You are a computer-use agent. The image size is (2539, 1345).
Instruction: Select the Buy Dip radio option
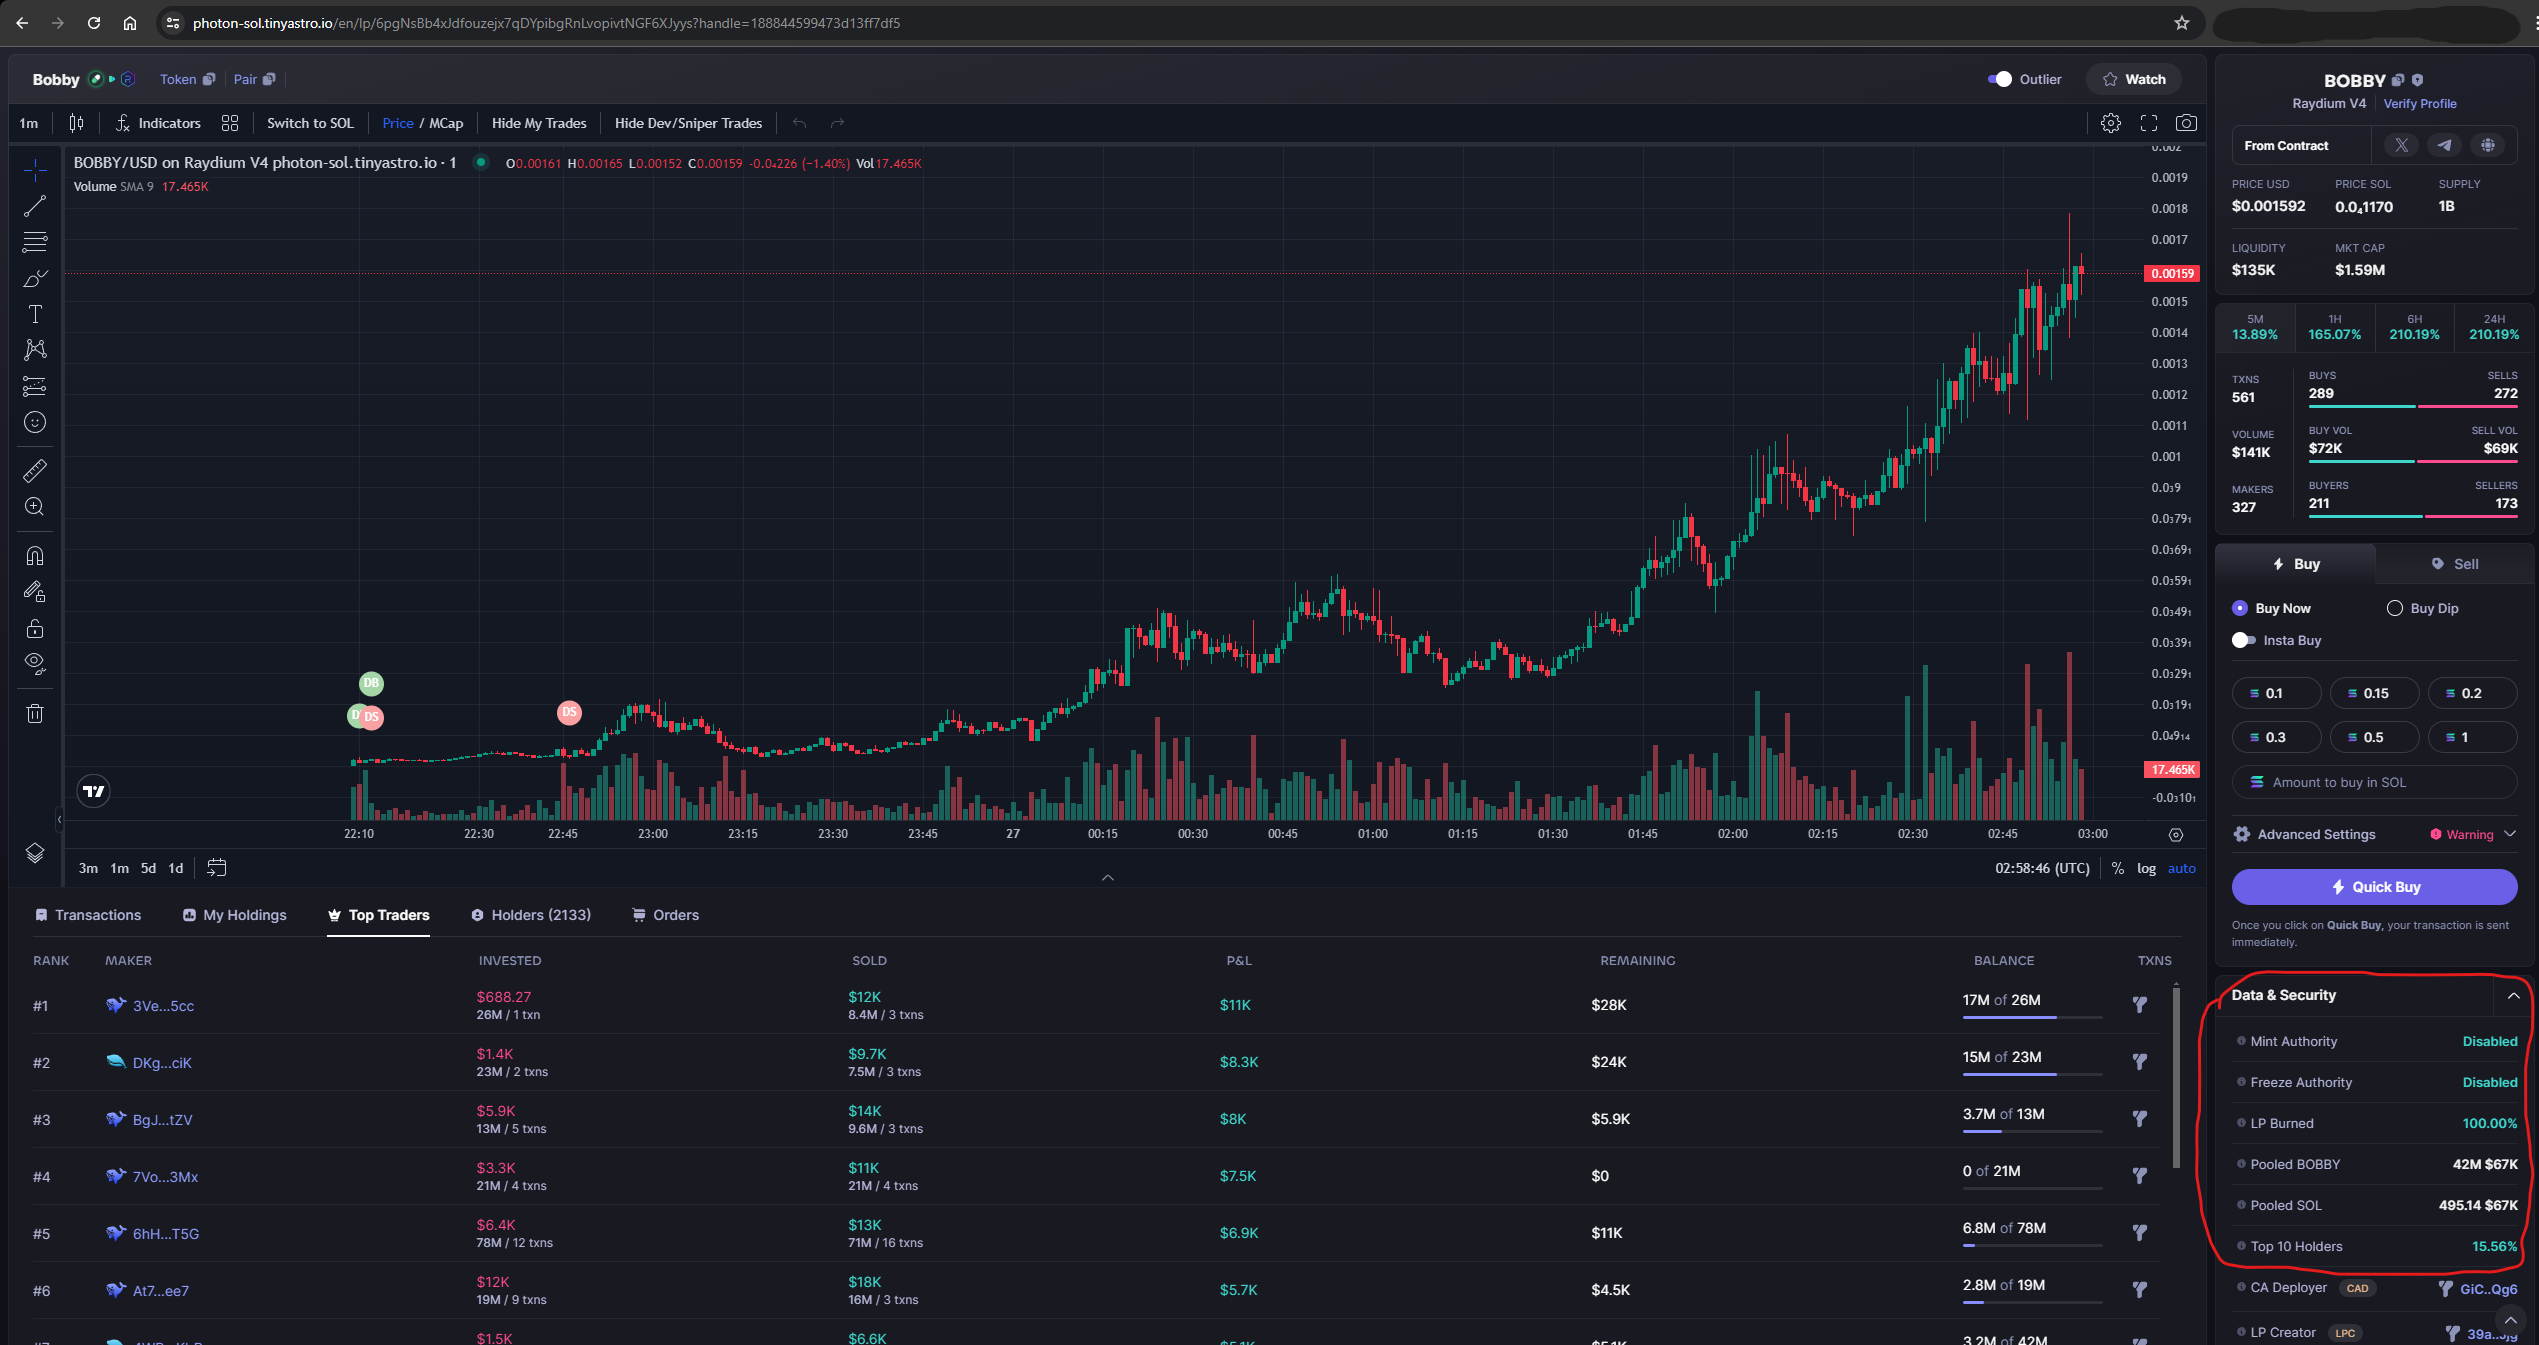[2395, 608]
